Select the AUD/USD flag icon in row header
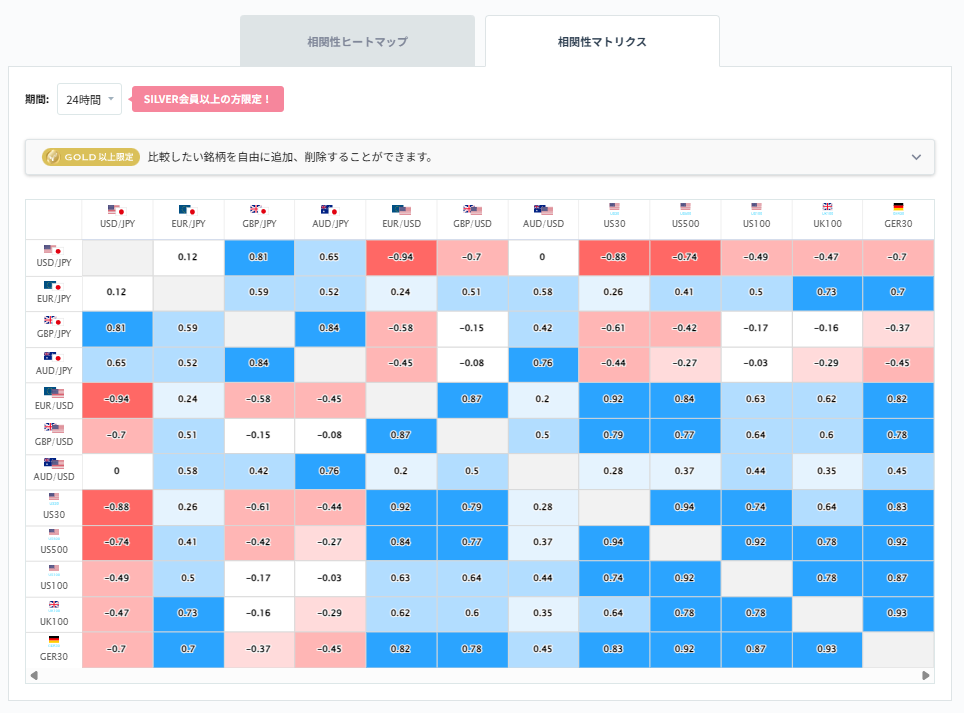Image resolution: width=964 pixels, height=713 pixels. pyautogui.click(x=53, y=463)
